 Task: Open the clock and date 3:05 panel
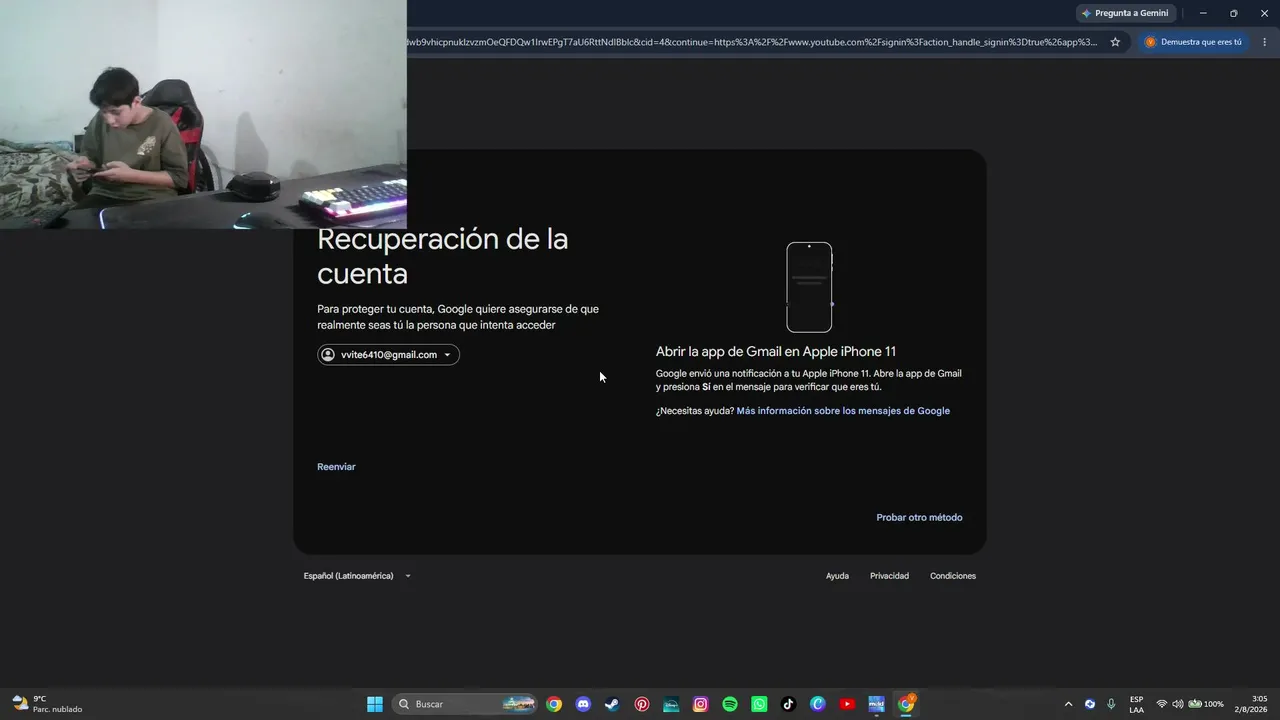pos(1251,704)
